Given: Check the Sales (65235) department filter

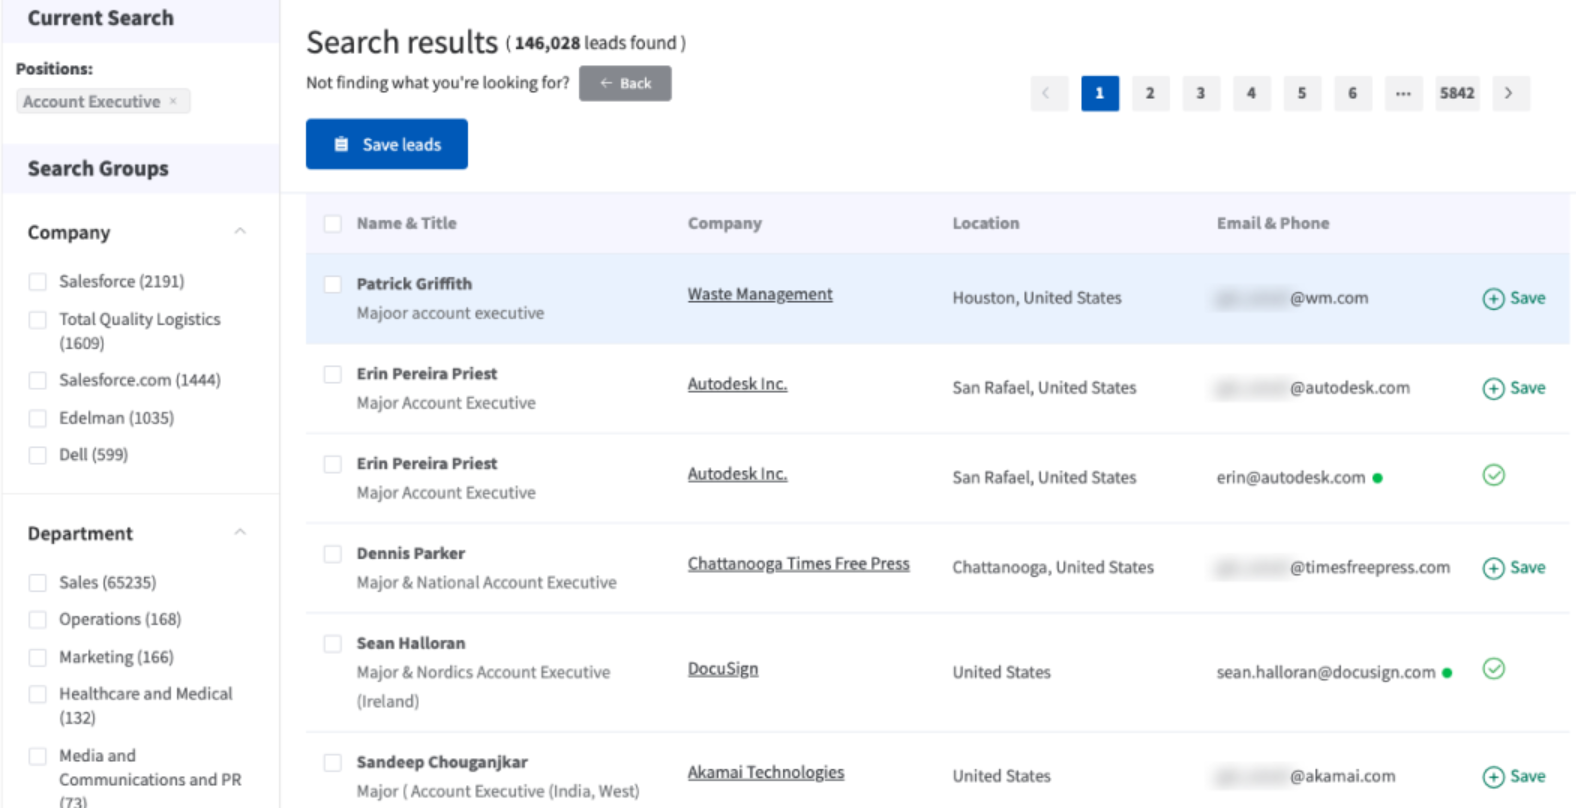Looking at the screenshot, I should (x=38, y=583).
